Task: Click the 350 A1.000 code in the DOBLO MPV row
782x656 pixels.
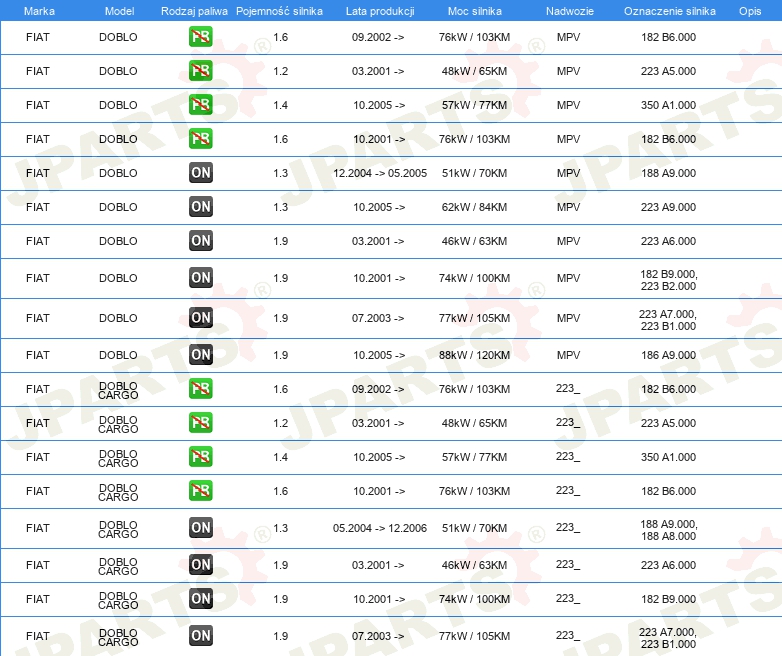Action: pos(668,105)
